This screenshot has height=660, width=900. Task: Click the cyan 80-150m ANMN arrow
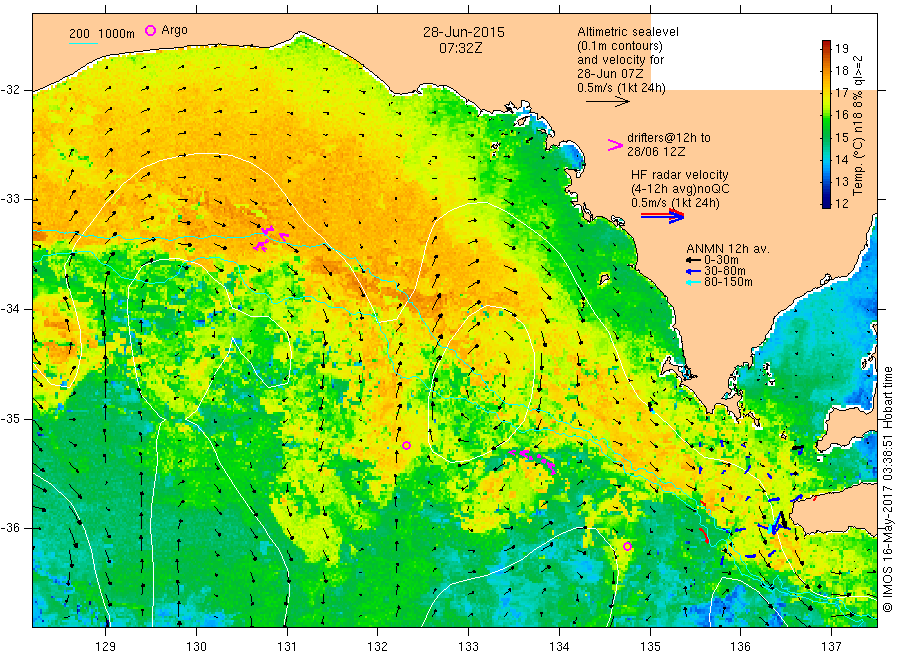(693, 282)
